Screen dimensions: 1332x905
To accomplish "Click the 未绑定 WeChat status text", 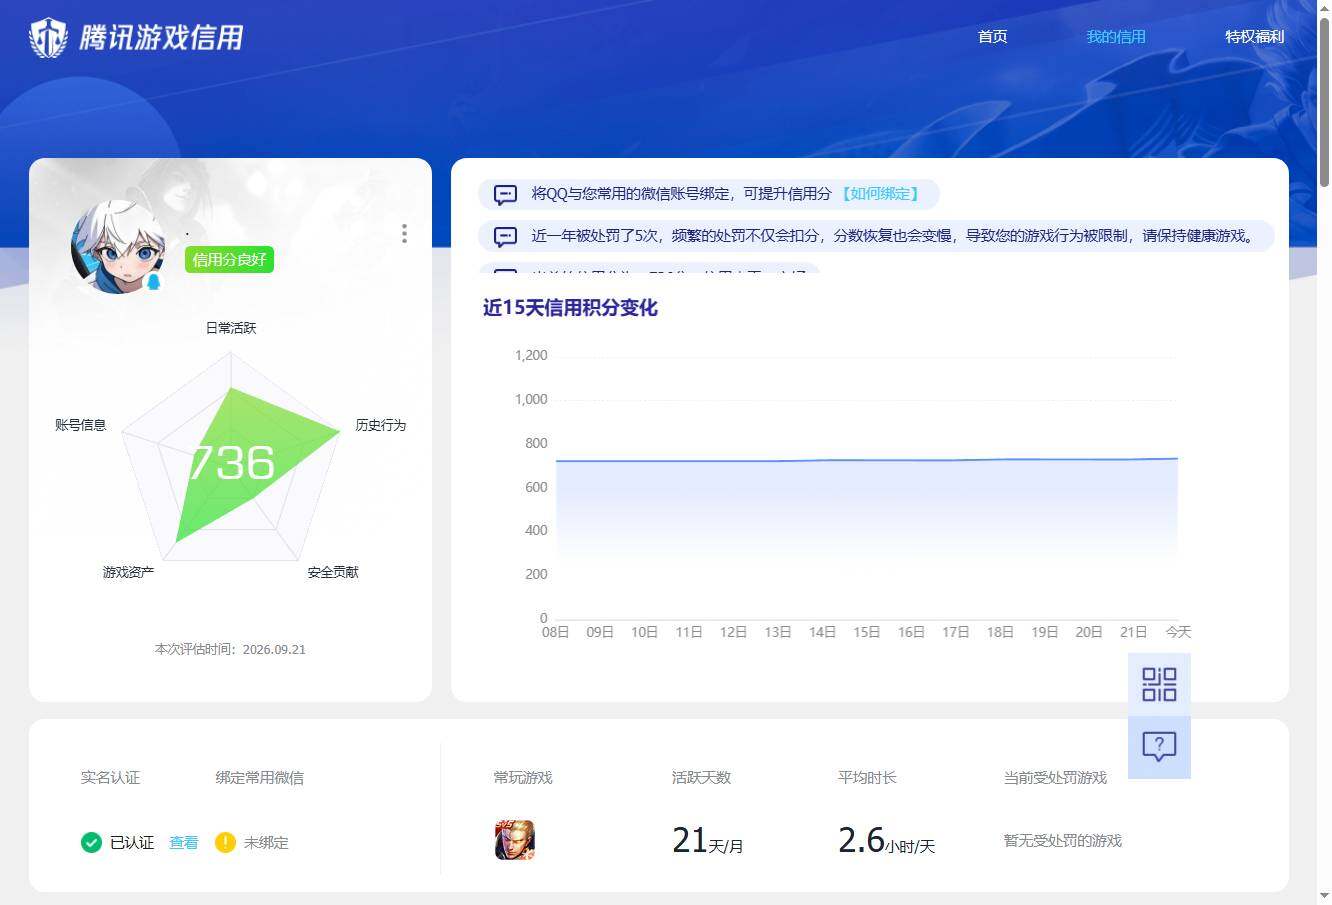I will click(x=266, y=842).
